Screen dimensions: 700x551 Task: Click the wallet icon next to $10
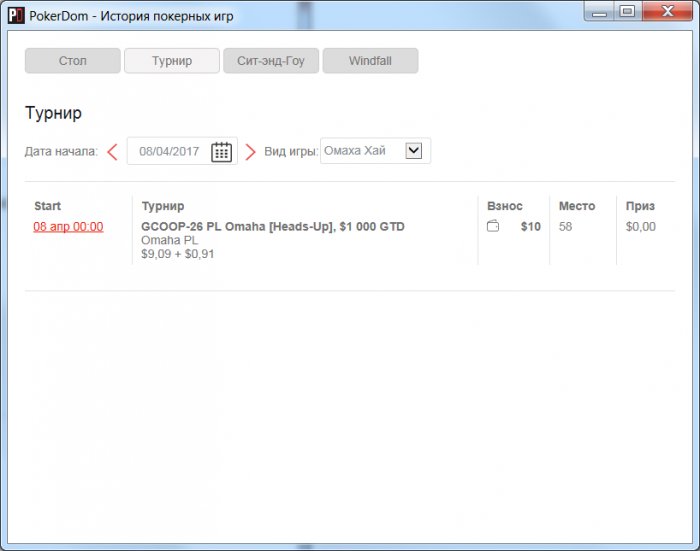tap(493, 226)
